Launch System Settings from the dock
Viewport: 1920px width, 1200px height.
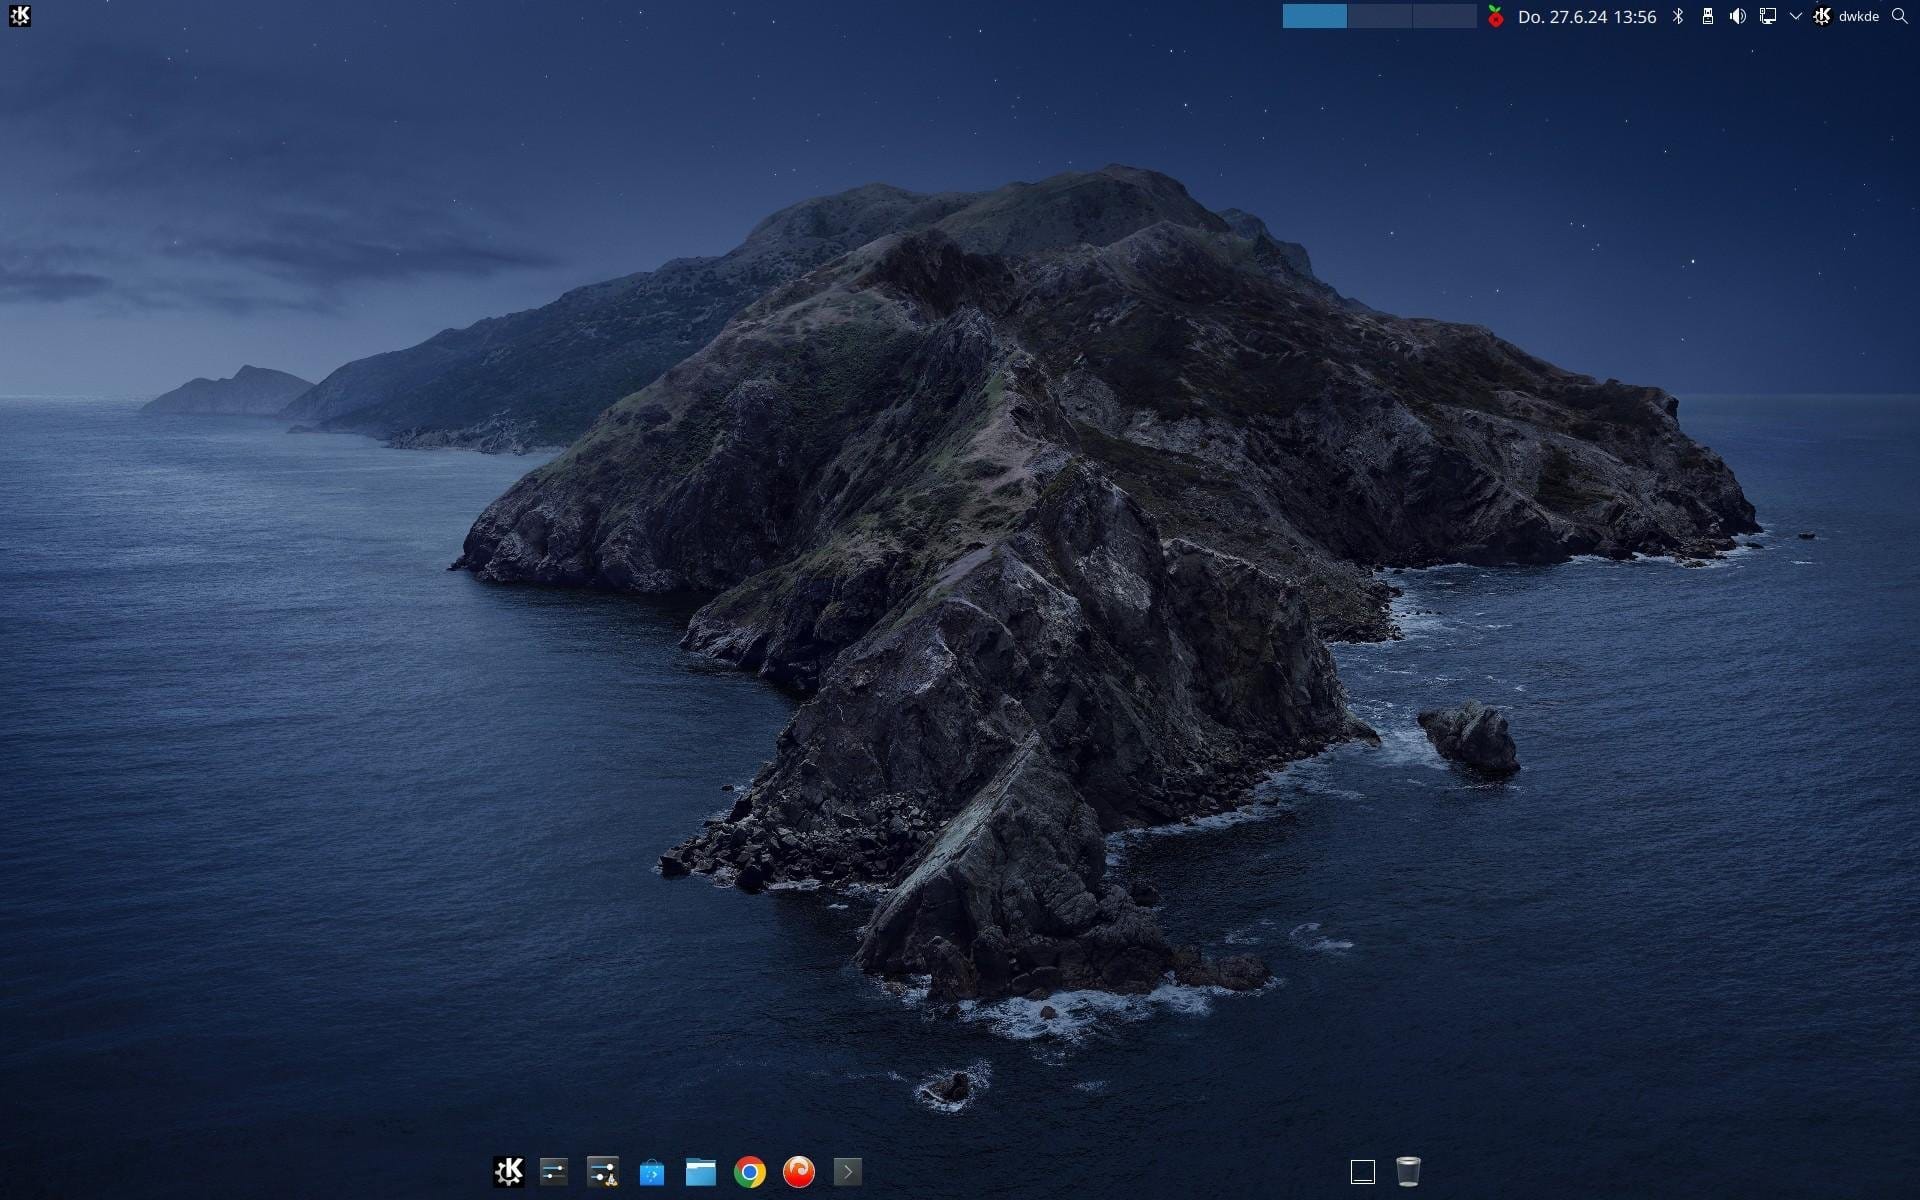click(x=554, y=1171)
